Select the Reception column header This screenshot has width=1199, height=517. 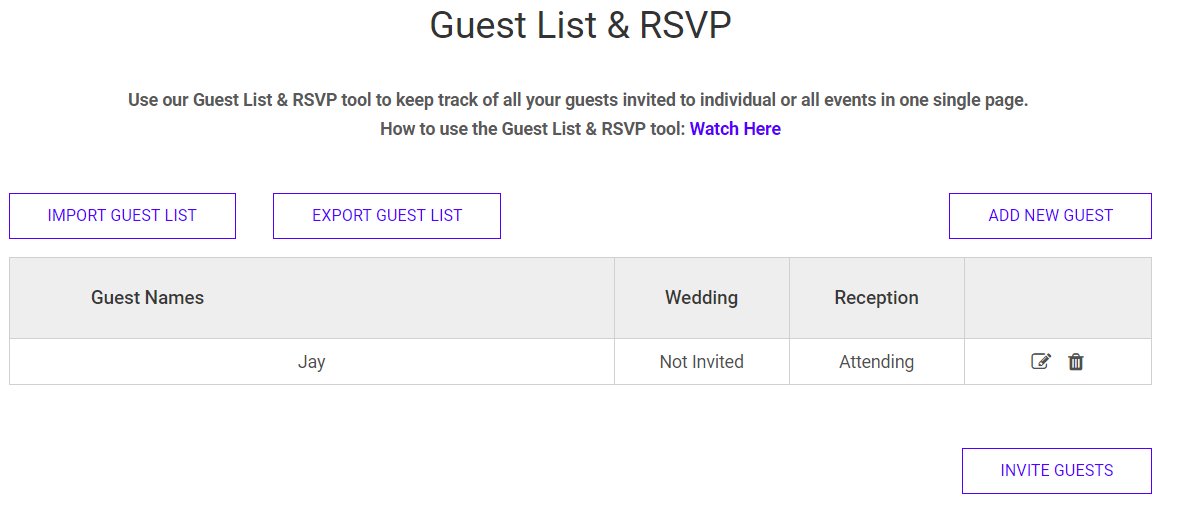[x=876, y=298]
